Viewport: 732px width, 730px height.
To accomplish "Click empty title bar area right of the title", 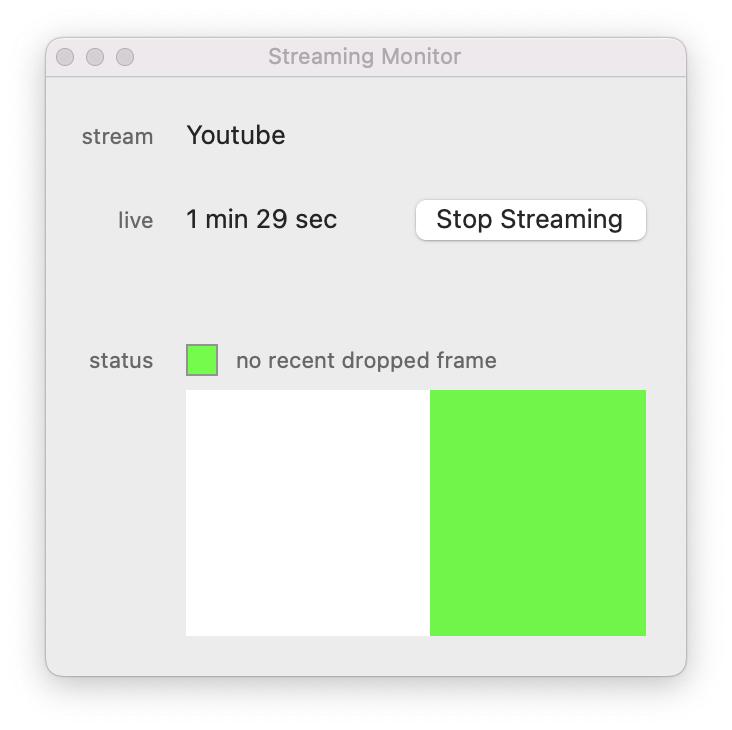I will tap(570, 57).
